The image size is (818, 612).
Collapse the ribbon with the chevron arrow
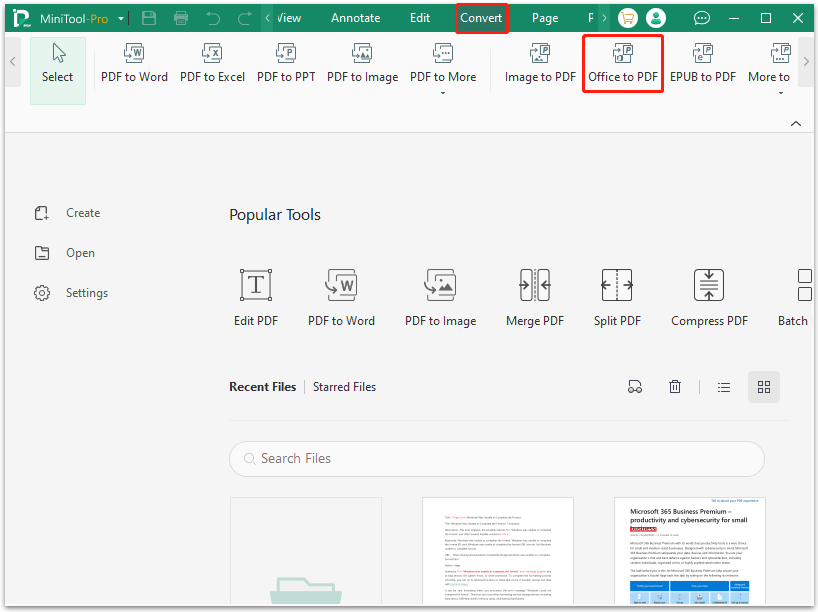pos(795,122)
